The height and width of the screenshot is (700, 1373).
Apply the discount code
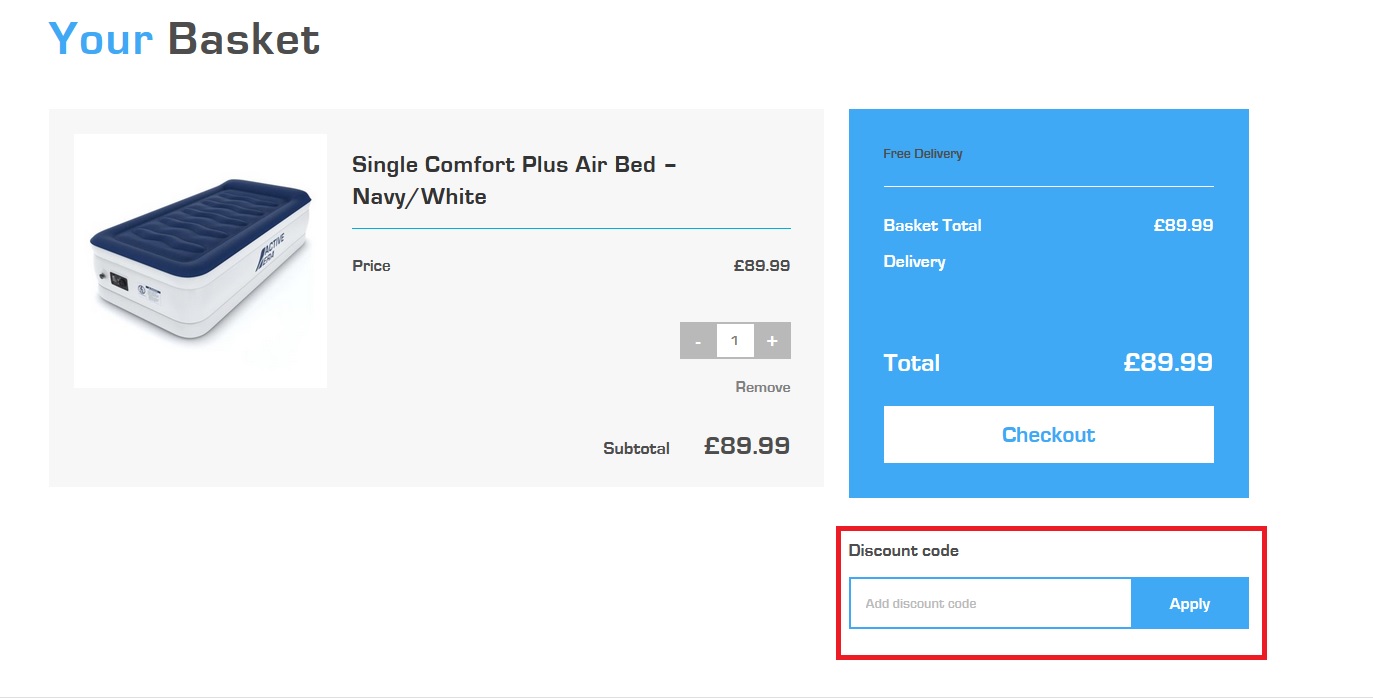pyautogui.click(x=1190, y=603)
